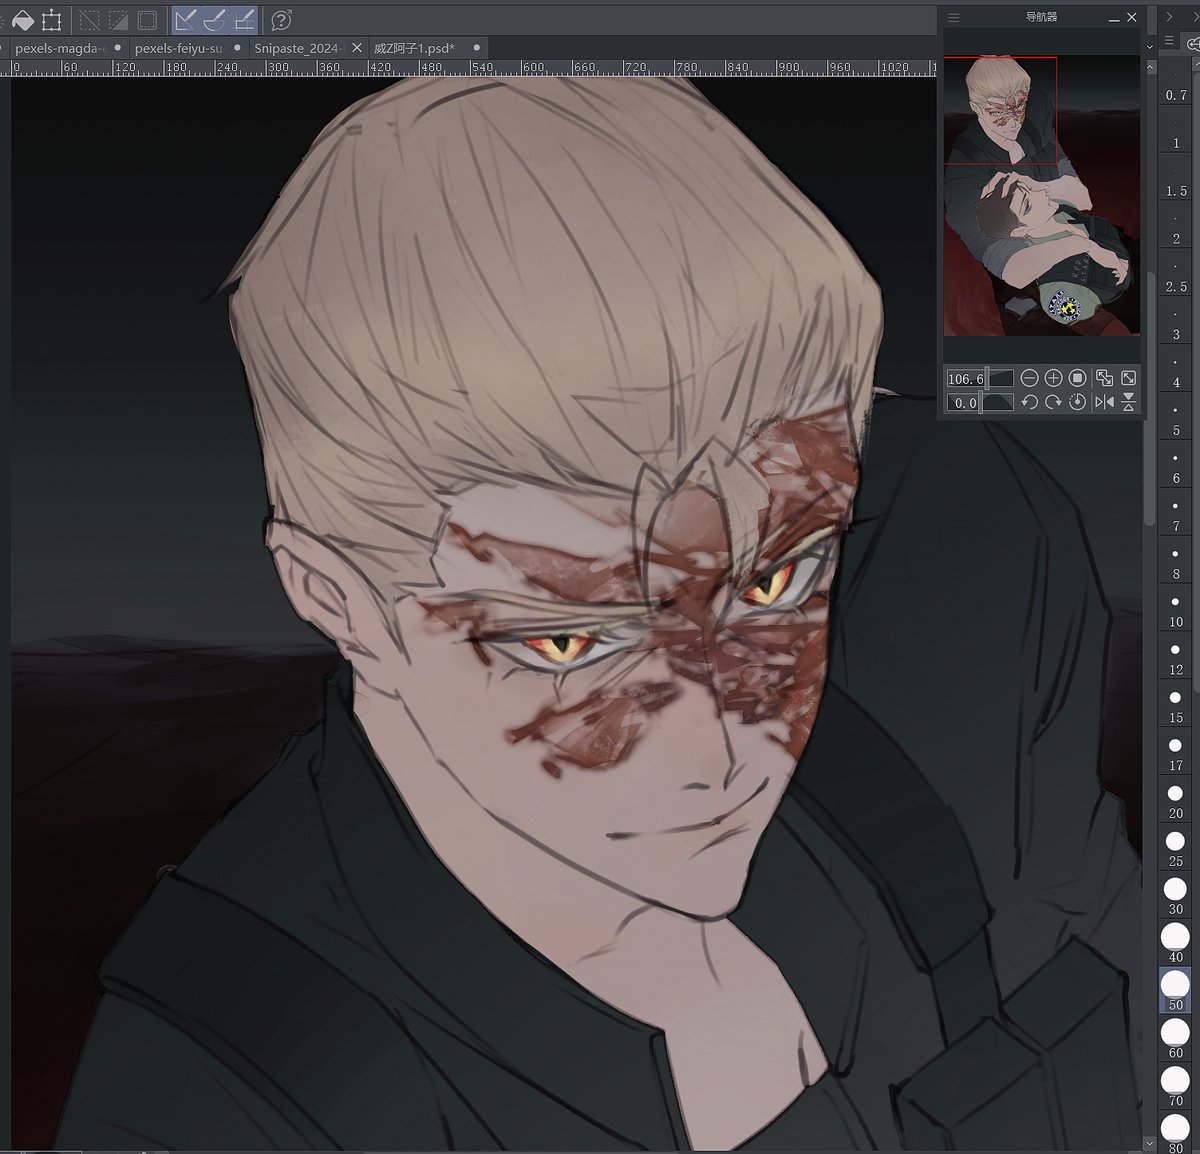Click the dot on the pexels-magda tab
This screenshot has width=1200, height=1154.
click(x=118, y=47)
